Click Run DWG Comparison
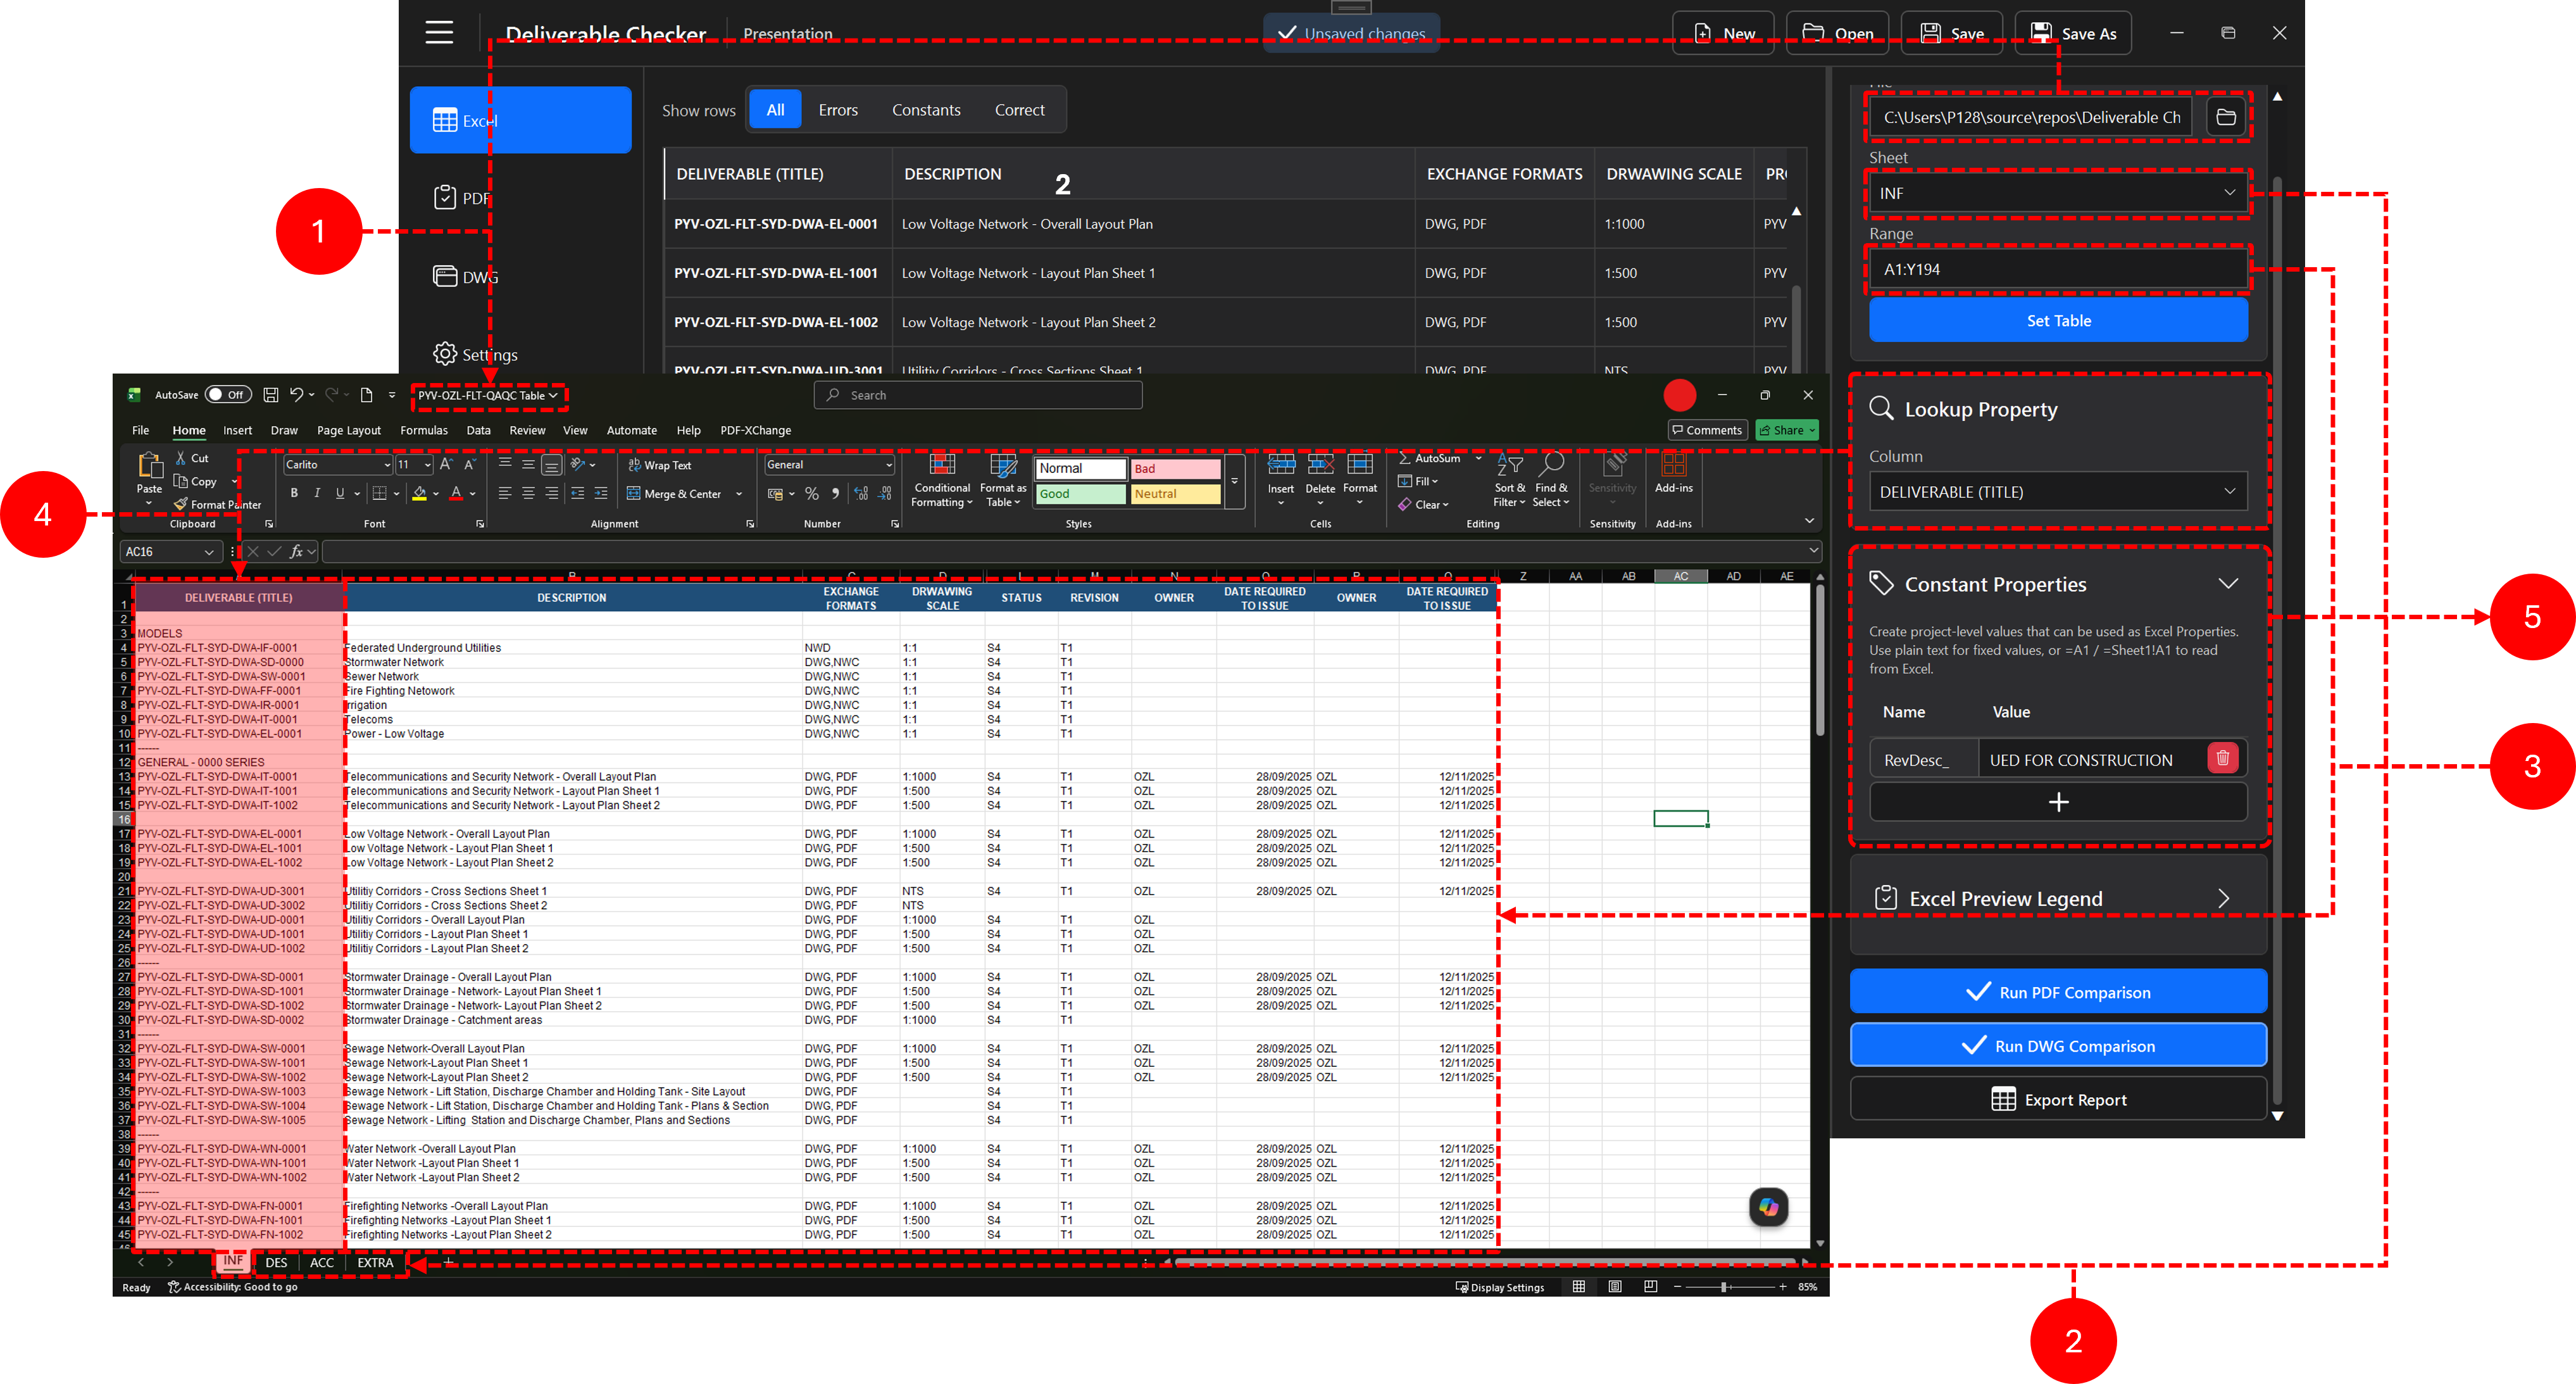Viewport: 2576px width, 1384px height. (x=2058, y=1045)
